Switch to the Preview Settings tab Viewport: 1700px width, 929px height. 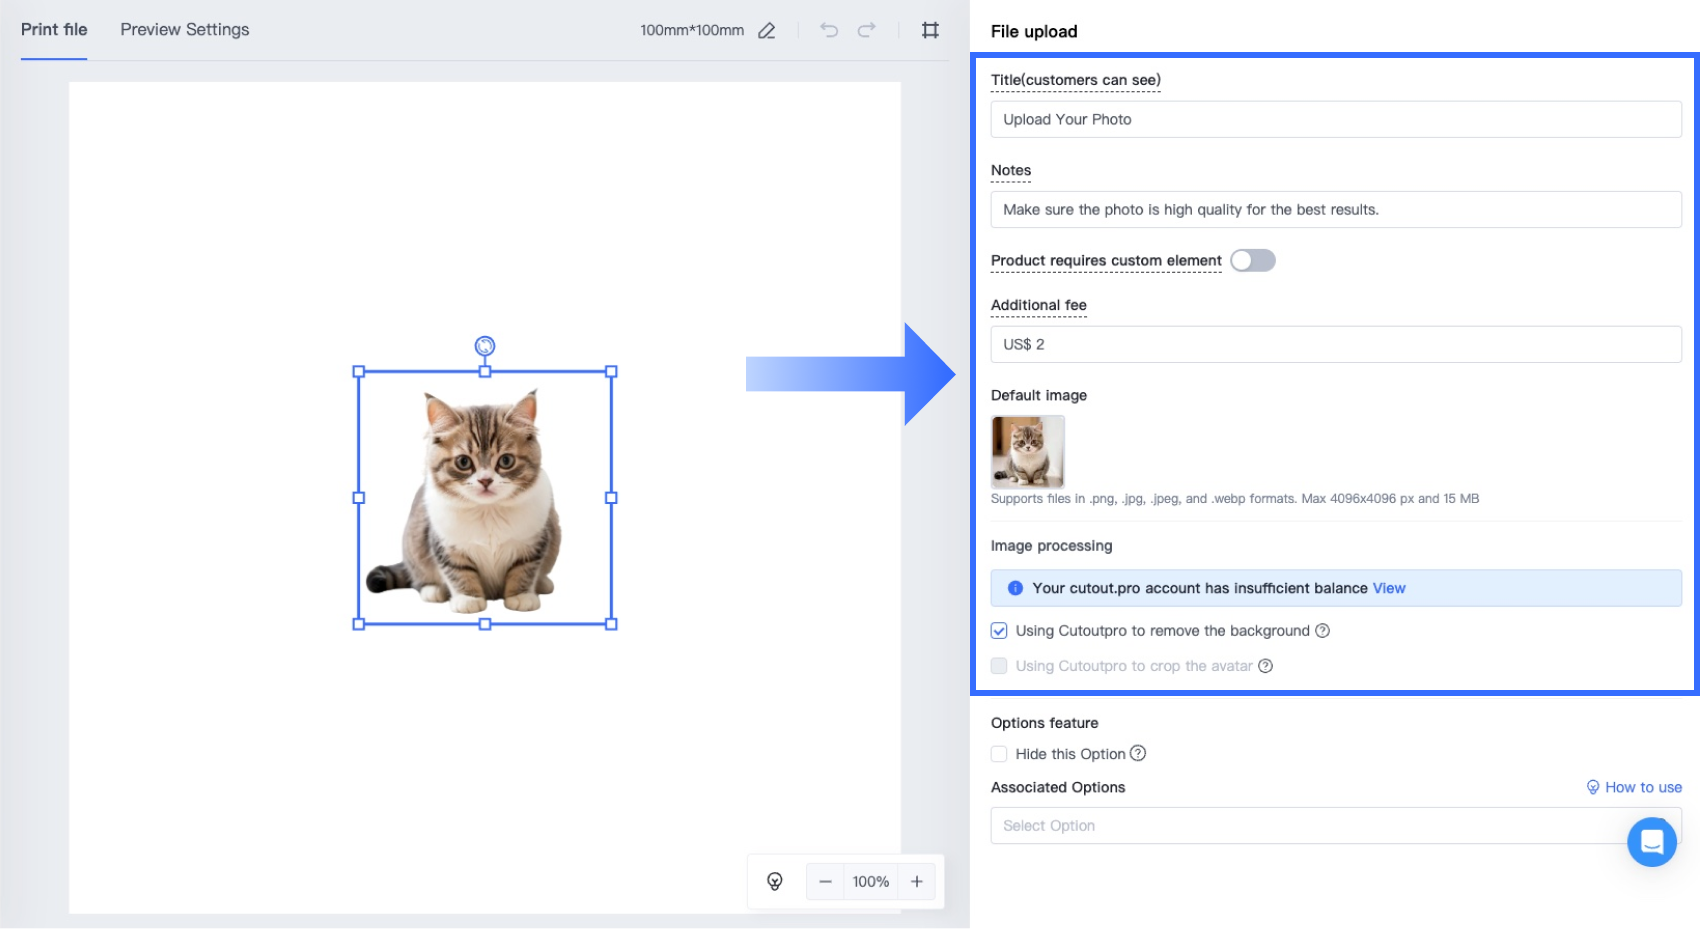(x=185, y=30)
